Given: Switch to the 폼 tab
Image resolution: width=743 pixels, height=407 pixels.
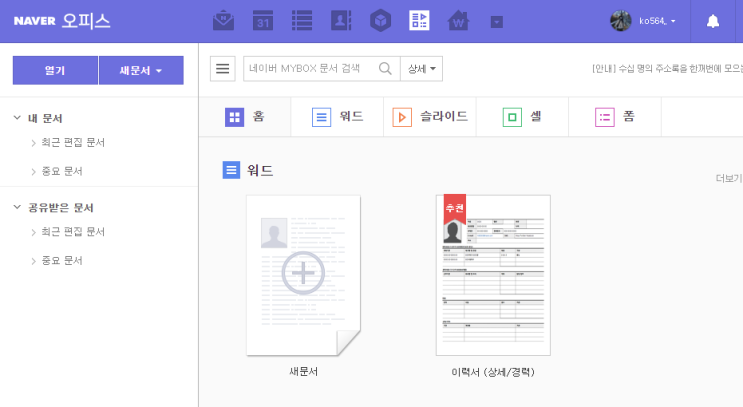Looking at the screenshot, I should point(615,117).
